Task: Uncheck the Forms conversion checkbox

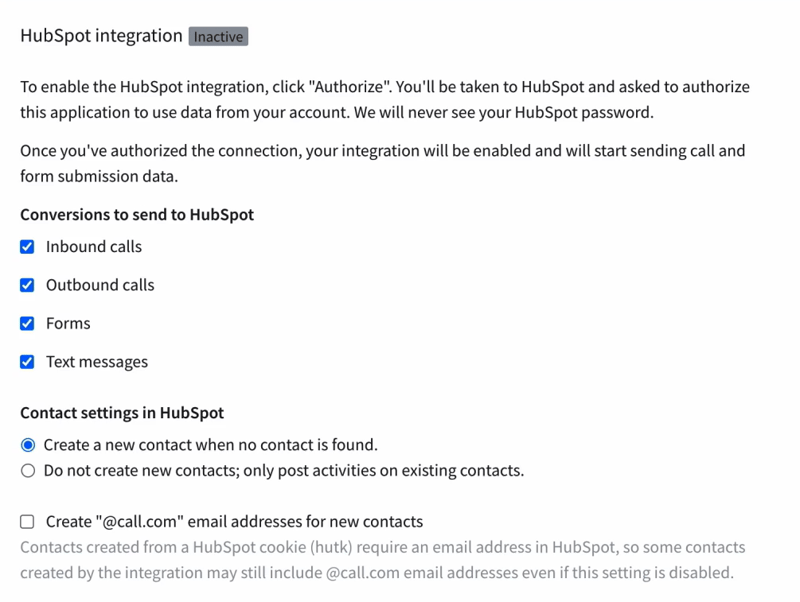Action: (27, 323)
